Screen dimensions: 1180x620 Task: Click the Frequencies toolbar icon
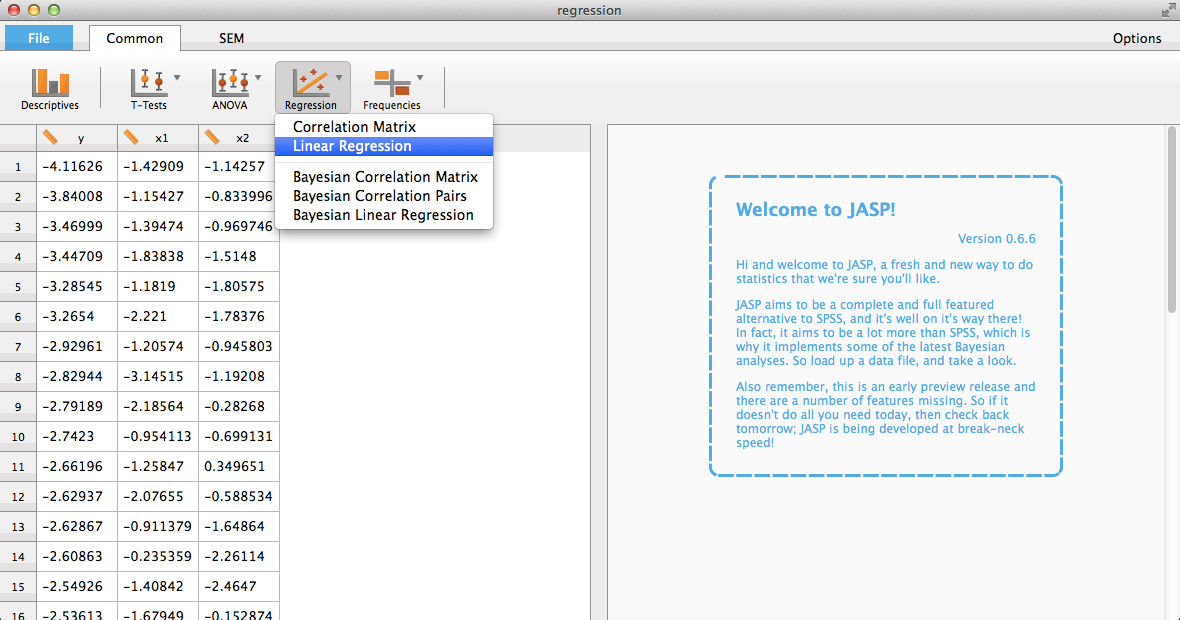tap(391, 83)
